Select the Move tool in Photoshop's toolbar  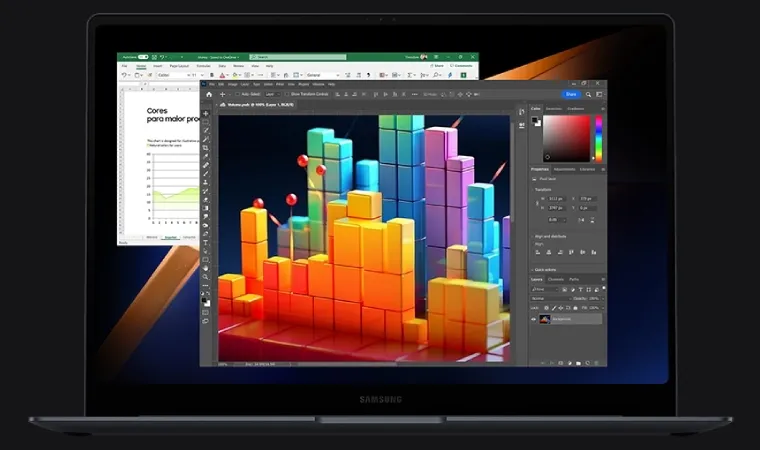click(206, 113)
